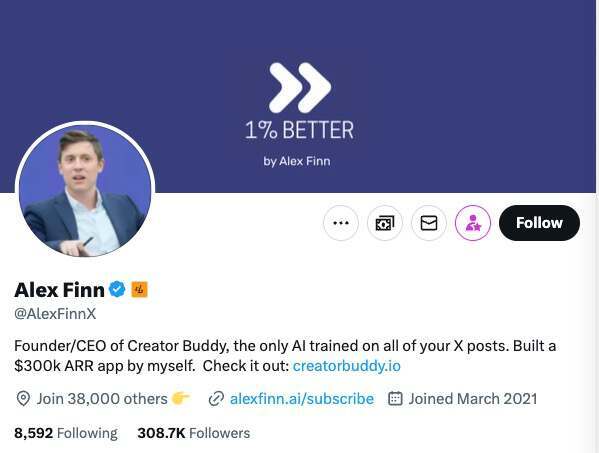Click the calendar icon near Joined date
The height and width of the screenshot is (453, 599).
395,399
